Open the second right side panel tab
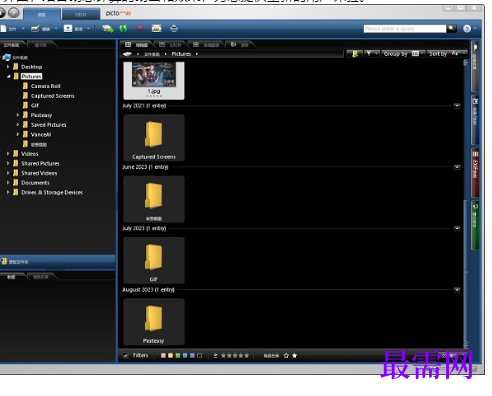 coord(475,120)
